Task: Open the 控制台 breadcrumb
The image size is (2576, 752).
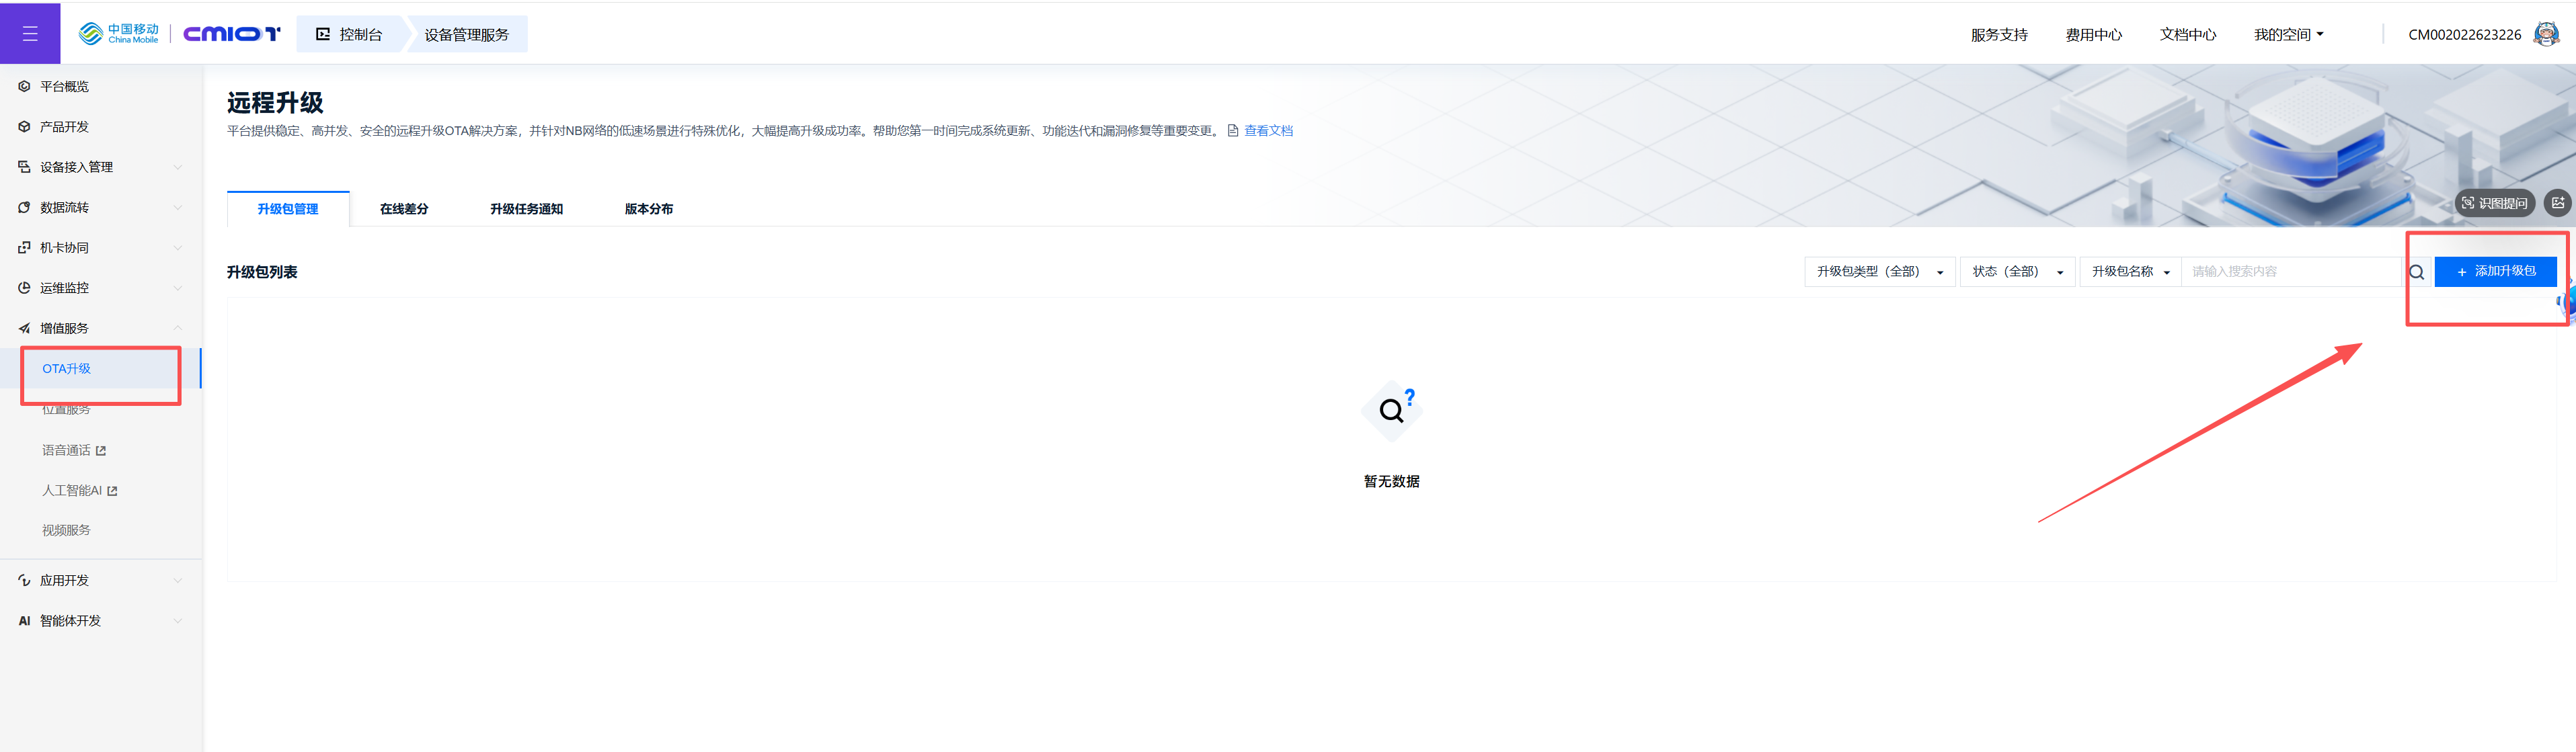Action: (x=350, y=34)
